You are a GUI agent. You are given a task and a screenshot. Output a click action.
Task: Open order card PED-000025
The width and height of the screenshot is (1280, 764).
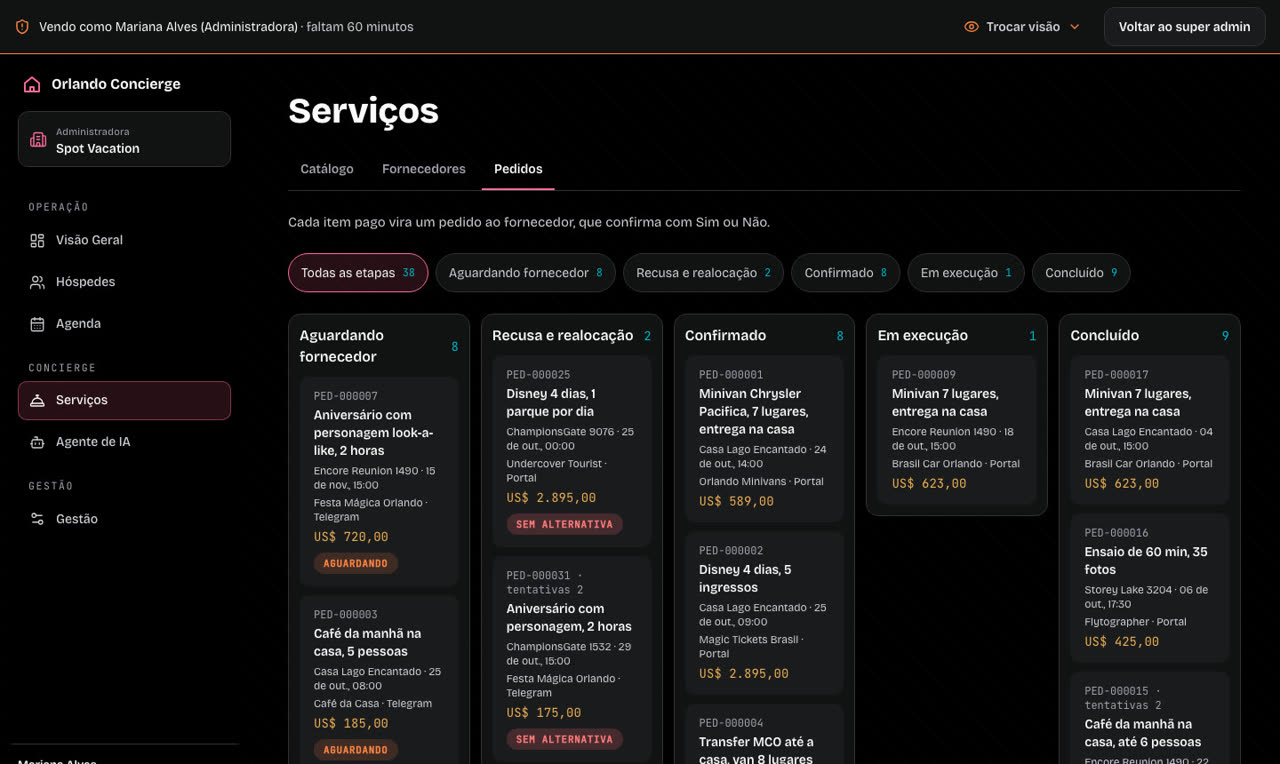click(572, 451)
